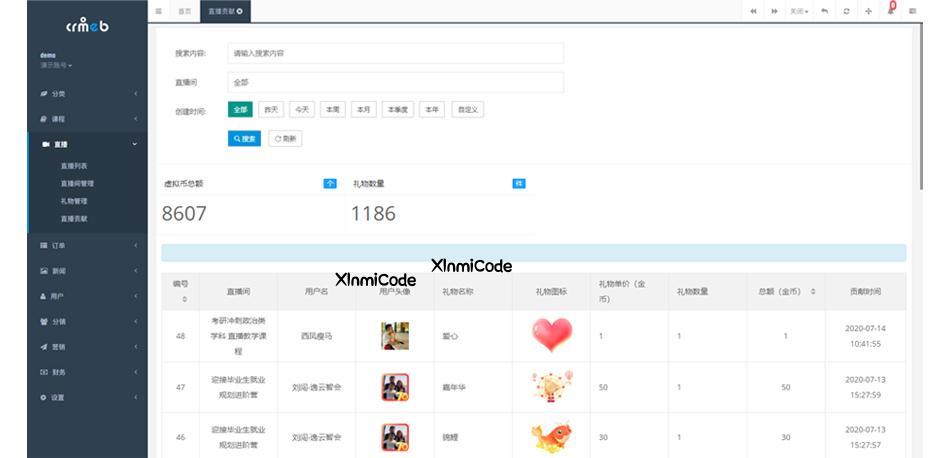Sort the table by the 编号 column arrows
Screen dimensions: 950x458
[184, 299]
